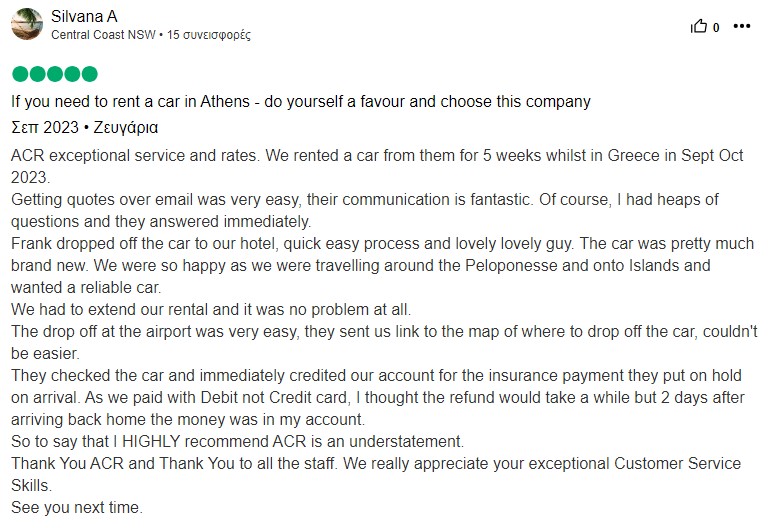Click the 'ACR exceptional service and rates' sentence
The width and height of the screenshot is (768, 528).
pos(134,155)
